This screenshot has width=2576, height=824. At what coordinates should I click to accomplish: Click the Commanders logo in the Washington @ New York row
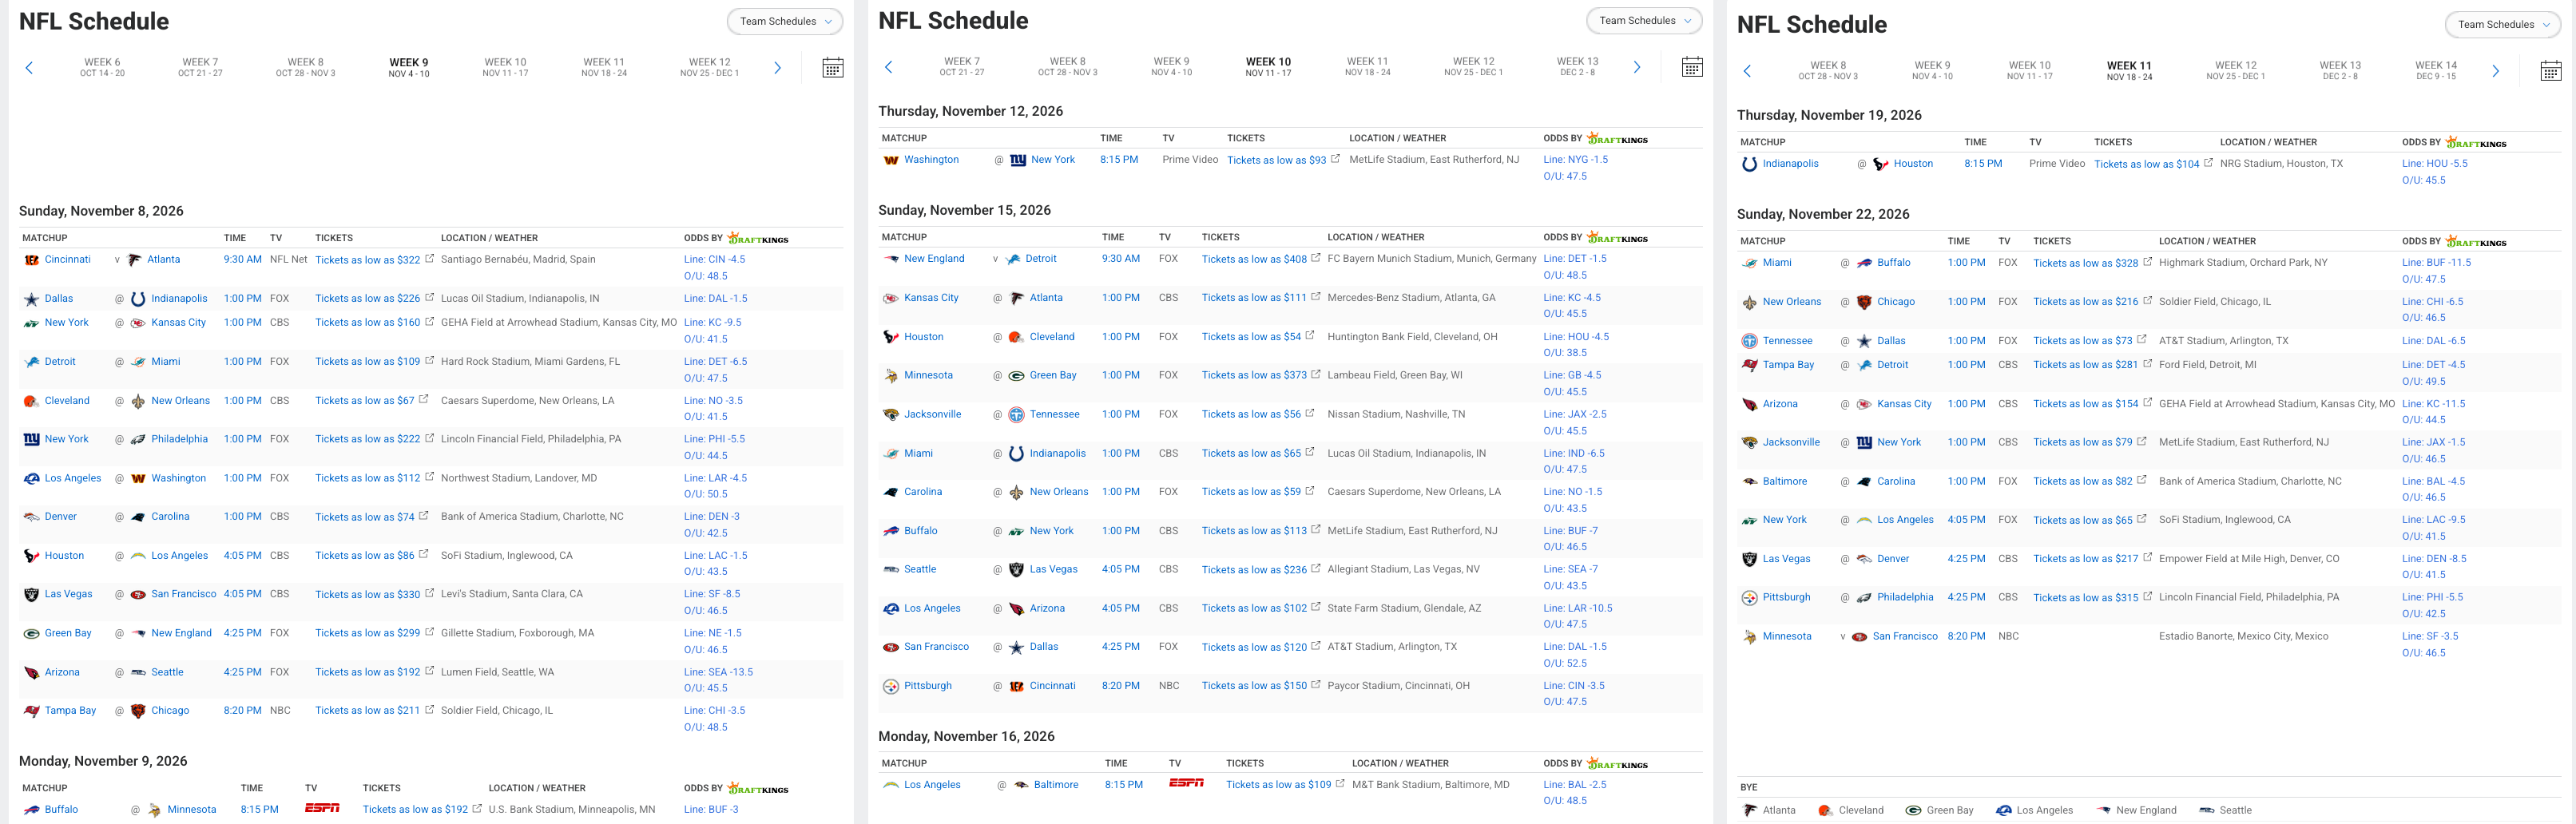point(891,160)
